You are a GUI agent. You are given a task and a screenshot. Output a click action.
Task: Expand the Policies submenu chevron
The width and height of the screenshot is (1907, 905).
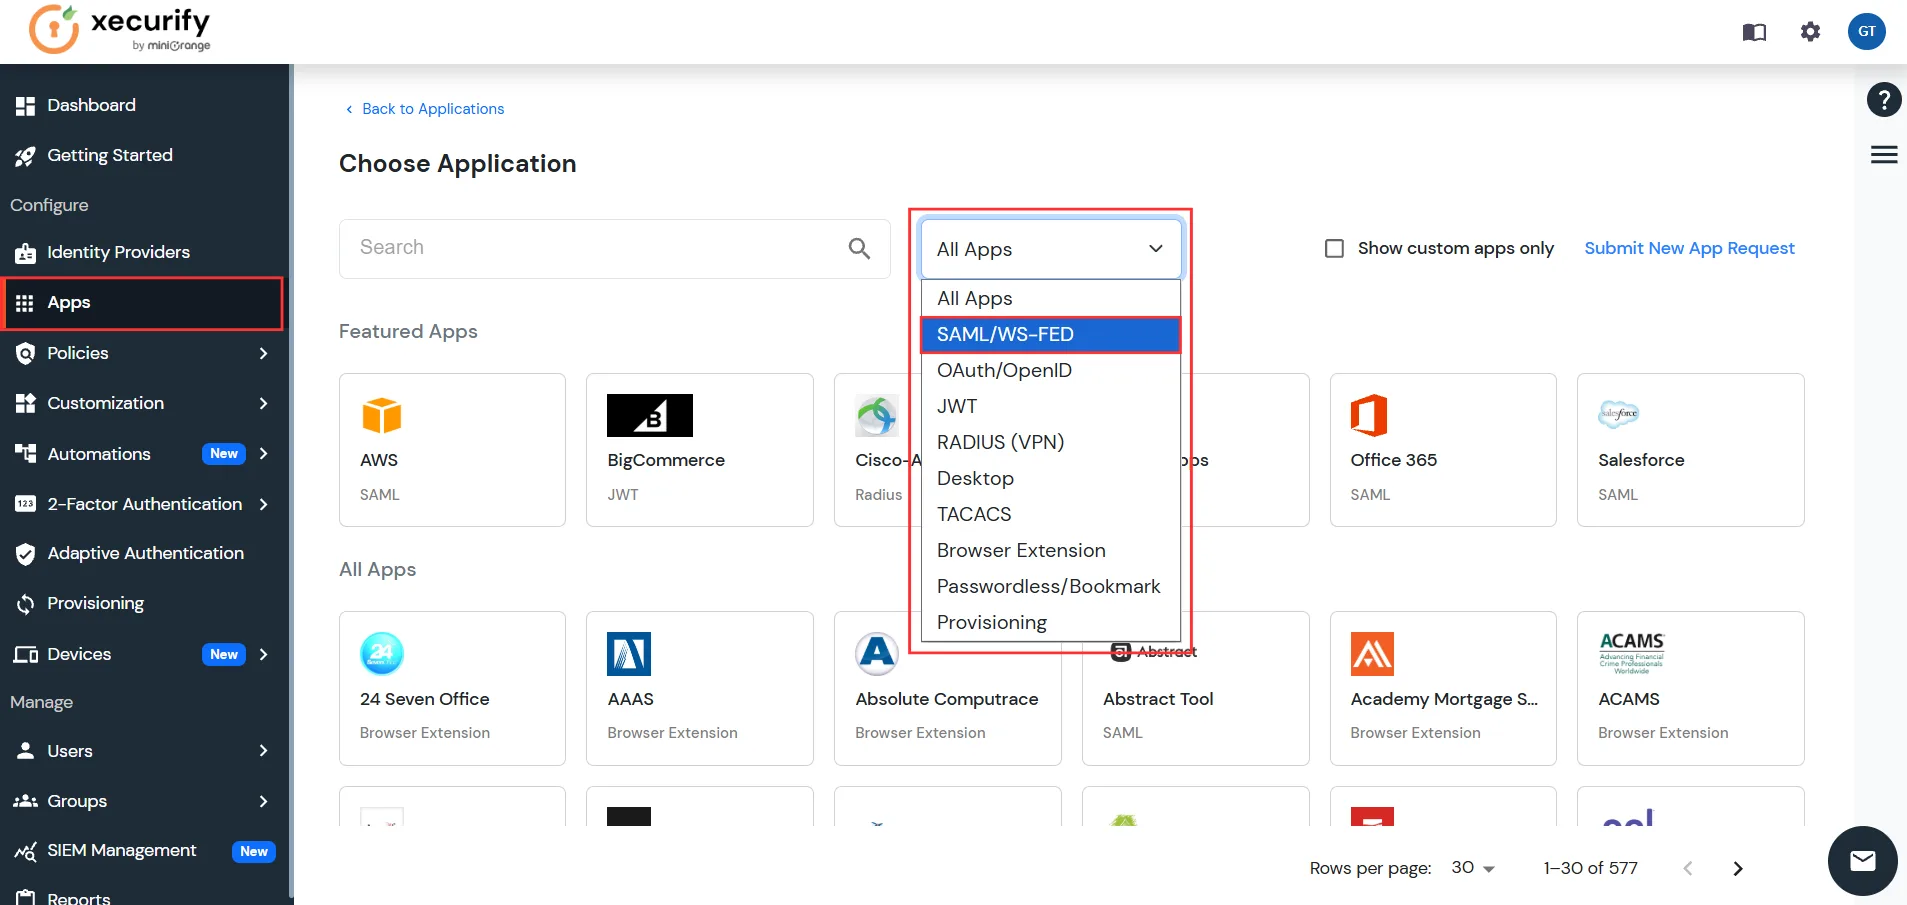point(263,353)
